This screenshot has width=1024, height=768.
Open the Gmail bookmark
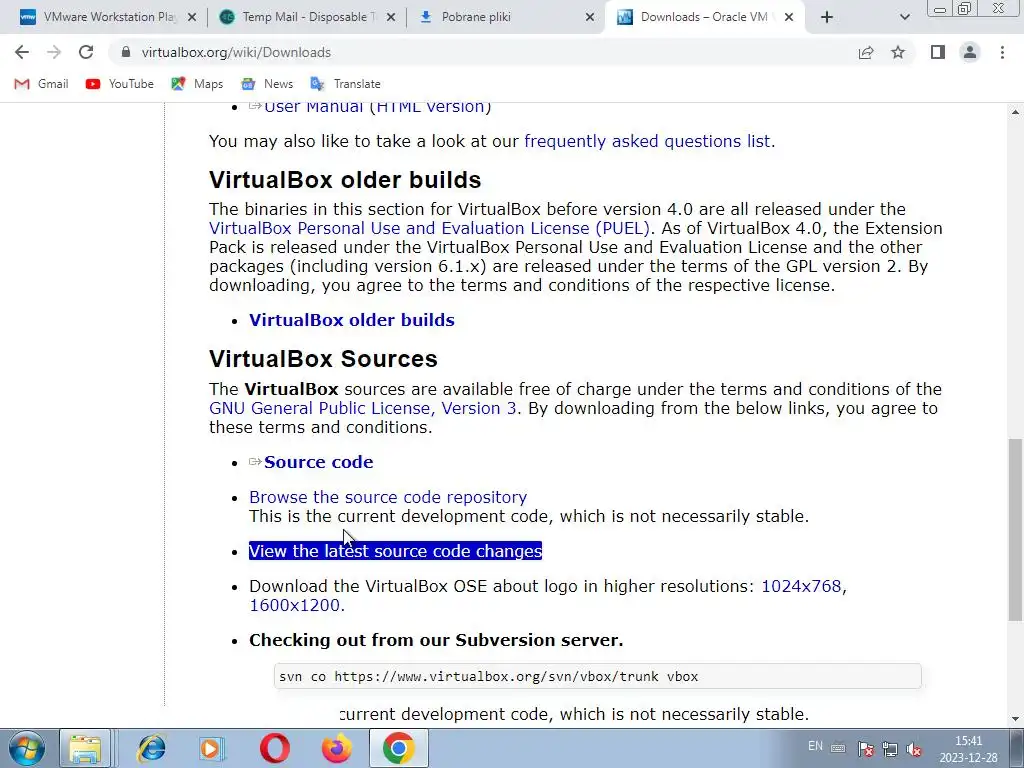click(x=42, y=84)
